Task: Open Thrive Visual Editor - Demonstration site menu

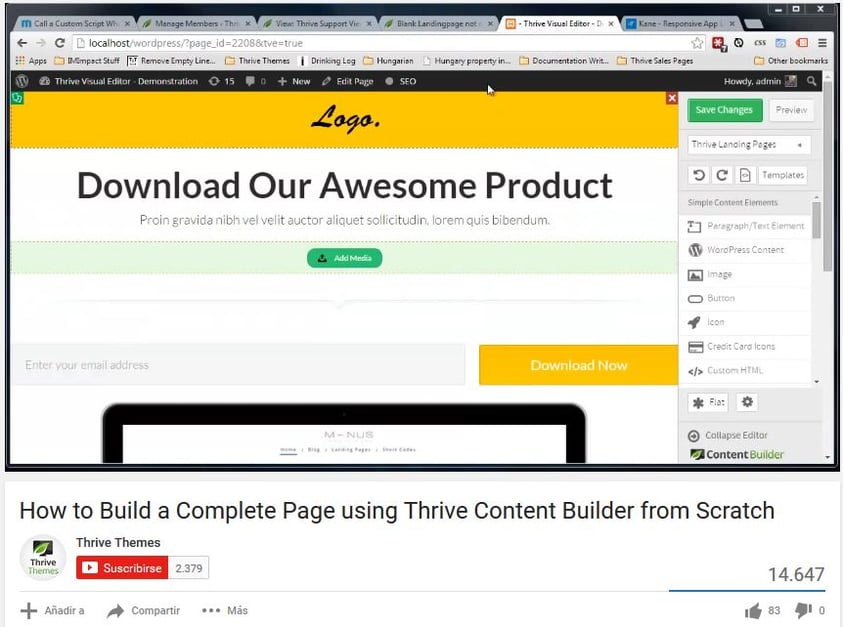Action: pyautogui.click(x=119, y=81)
